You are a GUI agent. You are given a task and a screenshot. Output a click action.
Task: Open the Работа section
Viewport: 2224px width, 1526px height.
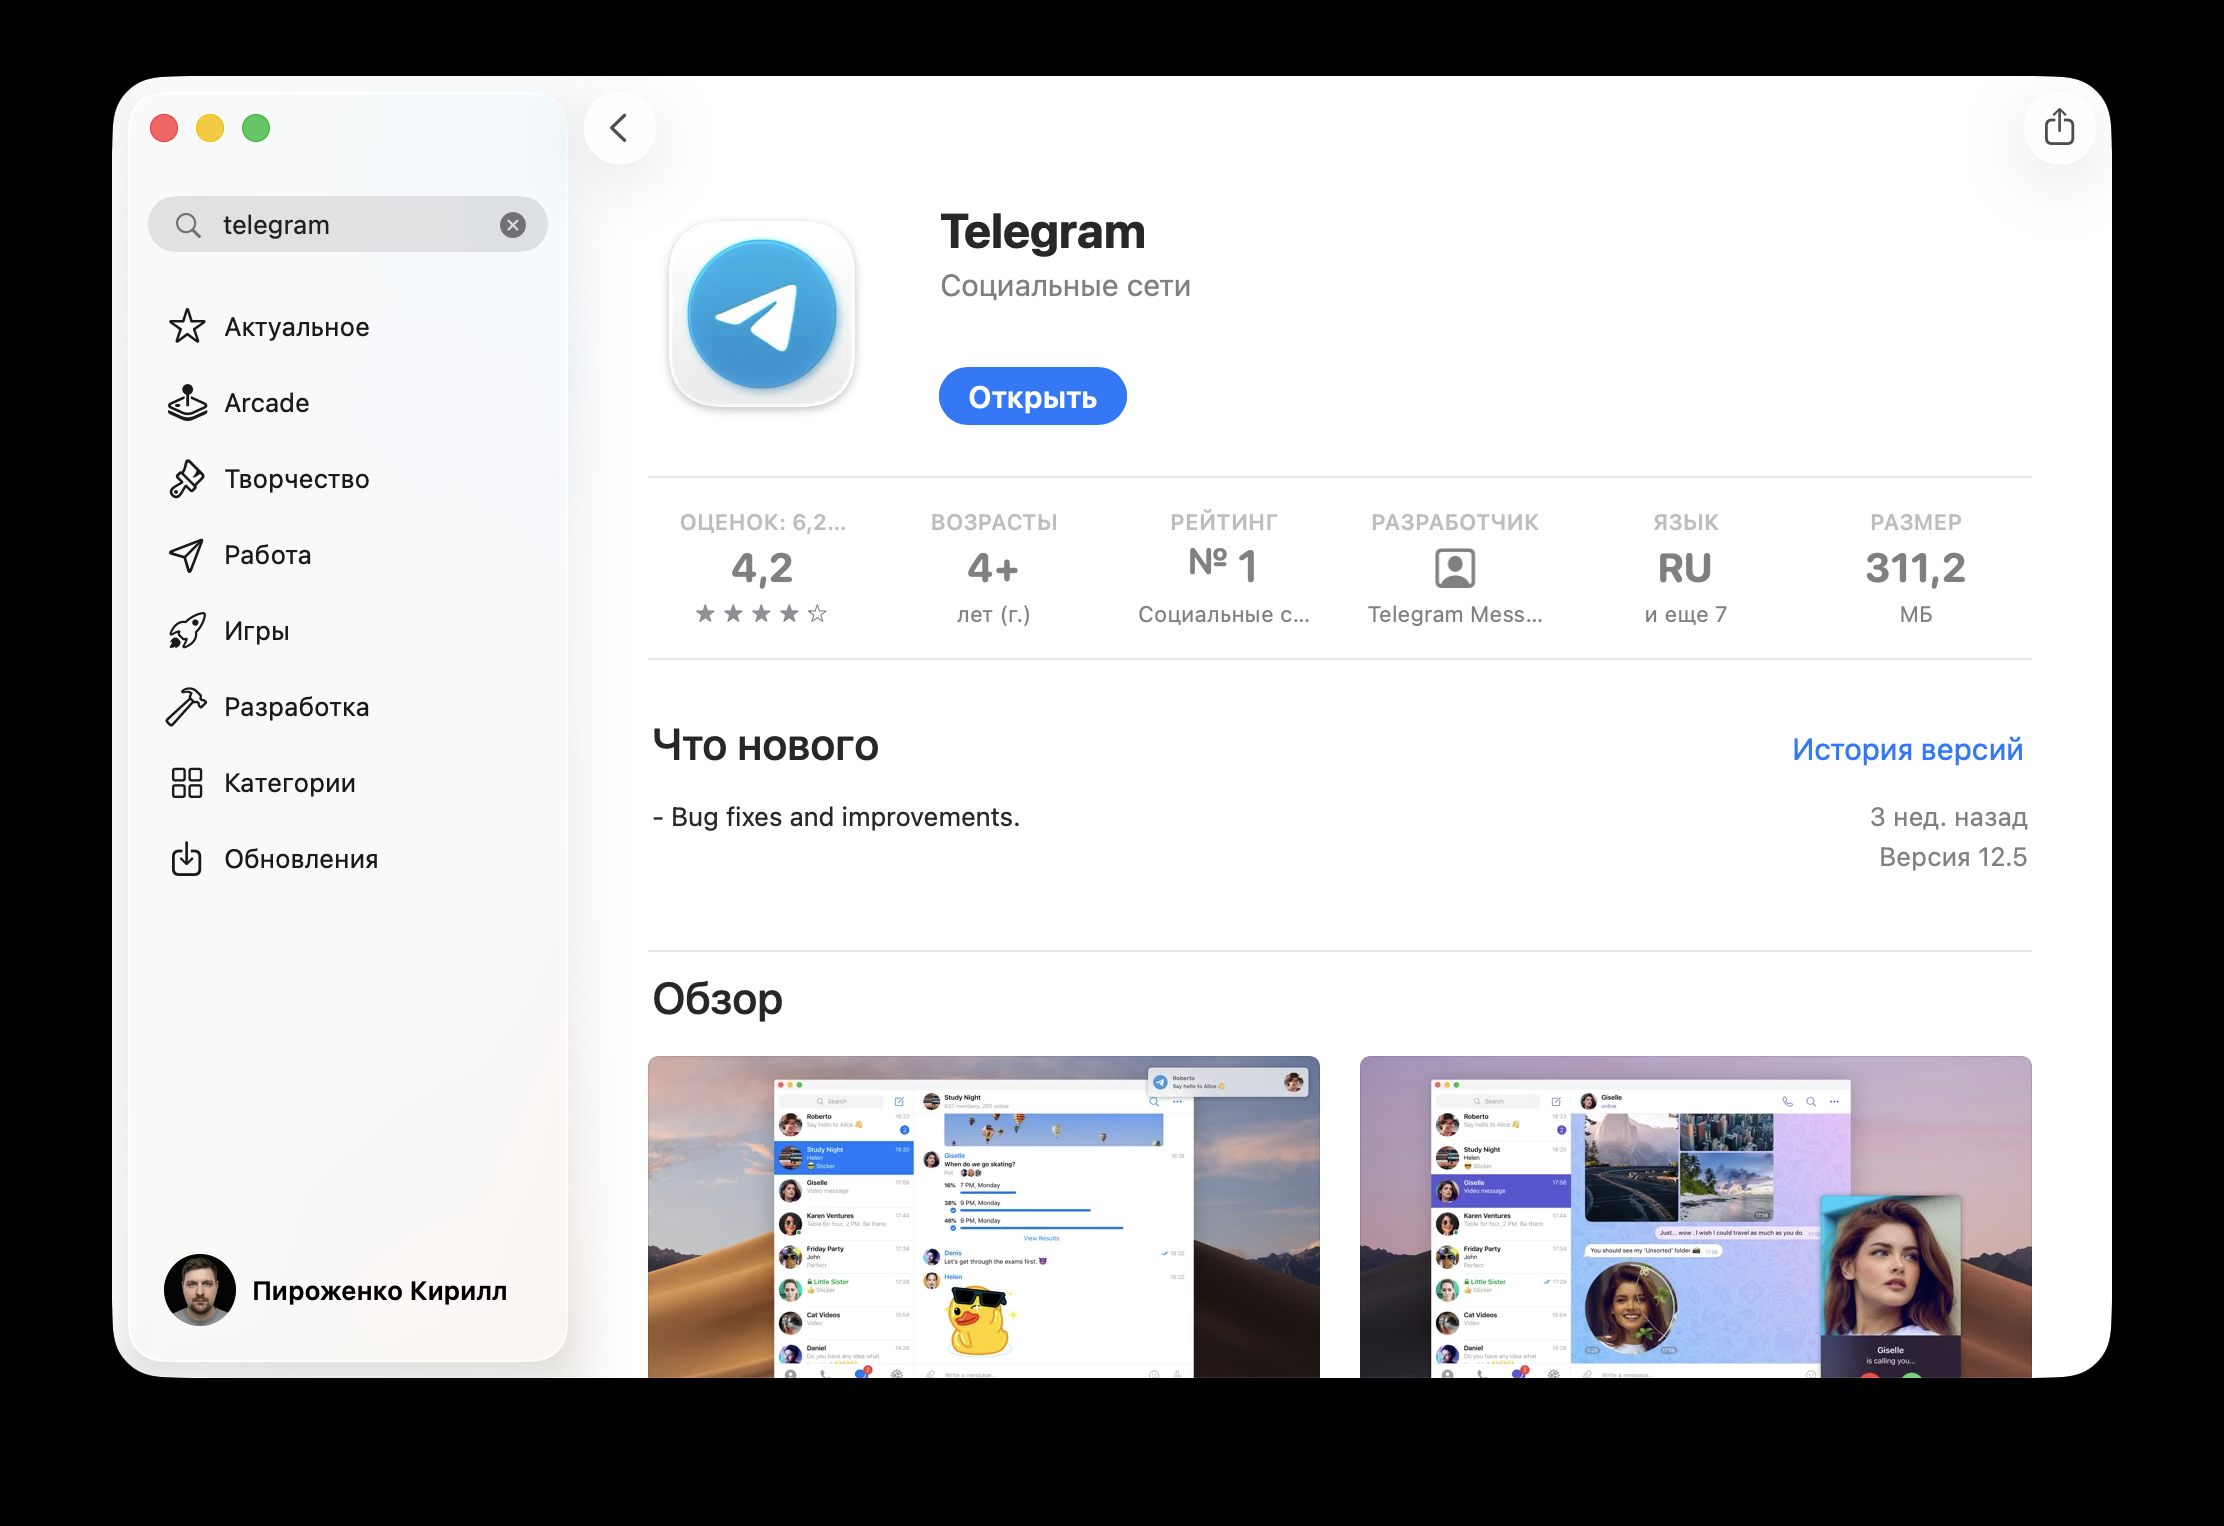266,555
